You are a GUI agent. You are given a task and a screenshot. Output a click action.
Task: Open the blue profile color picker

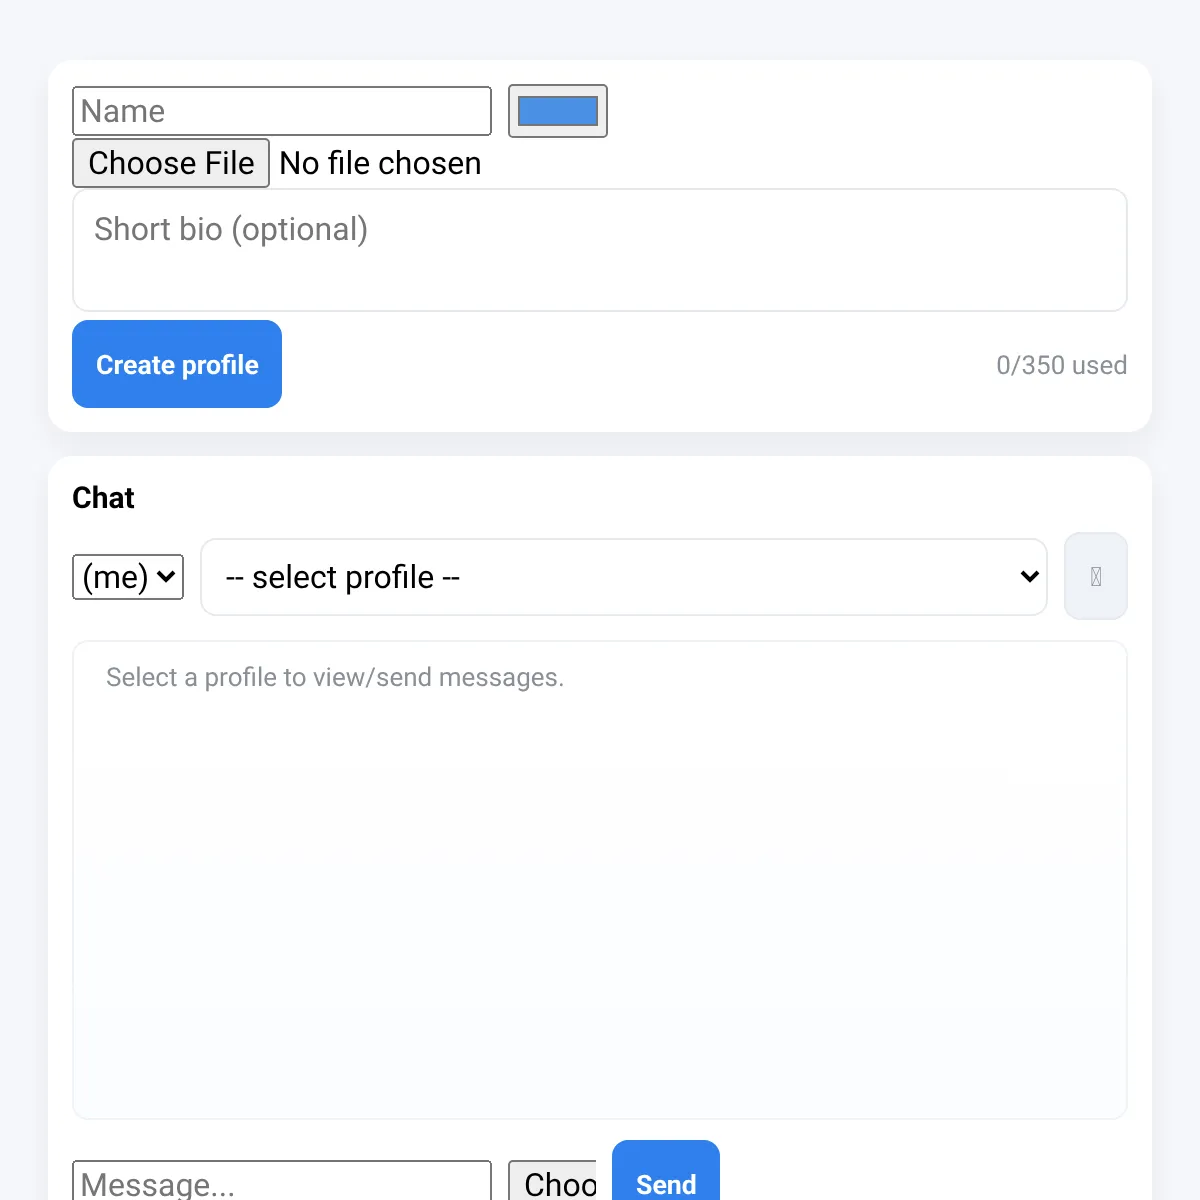557,111
